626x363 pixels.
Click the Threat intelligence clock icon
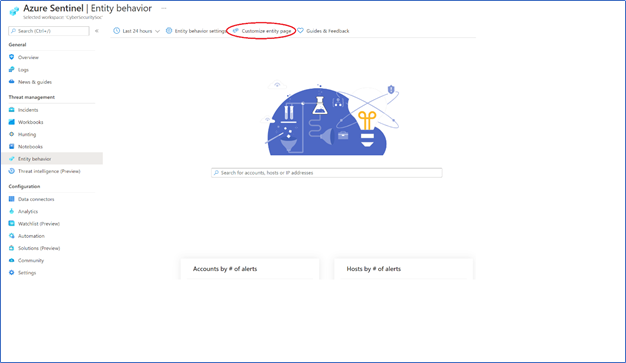(x=12, y=171)
